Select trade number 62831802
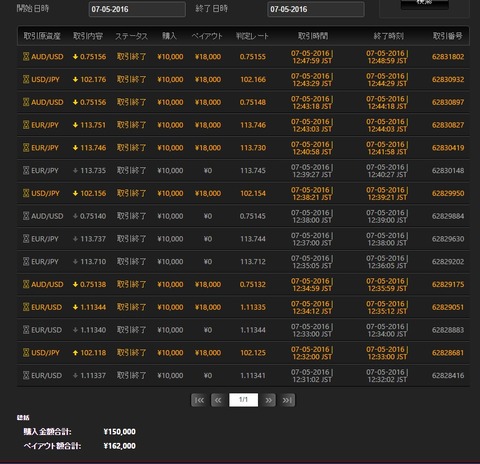This screenshot has width=480, height=464. tap(448, 57)
